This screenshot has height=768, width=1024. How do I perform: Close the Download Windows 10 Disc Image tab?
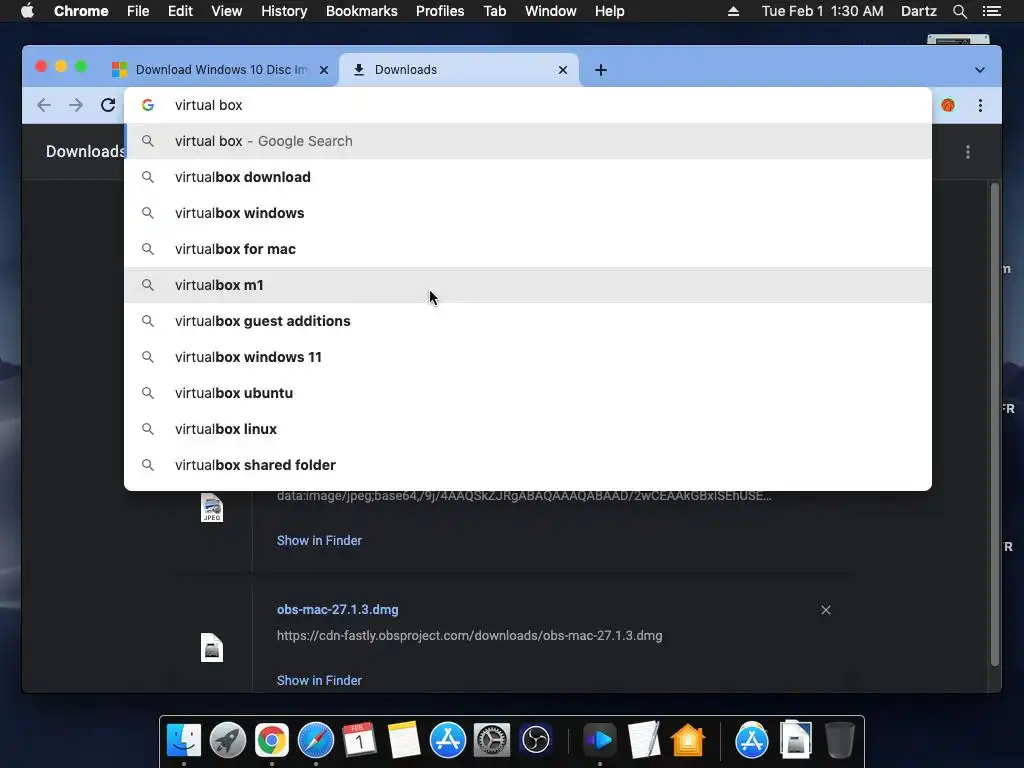[324, 70]
